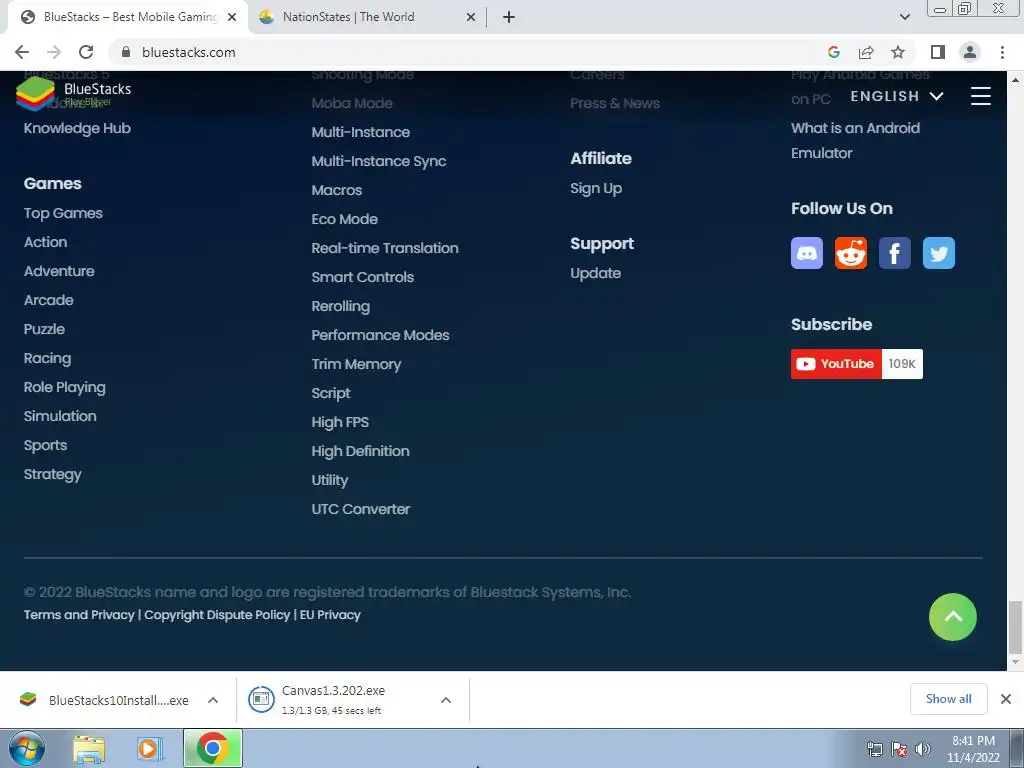Open the Support Update link
Screen dimensions: 1024x768
[595, 273]
